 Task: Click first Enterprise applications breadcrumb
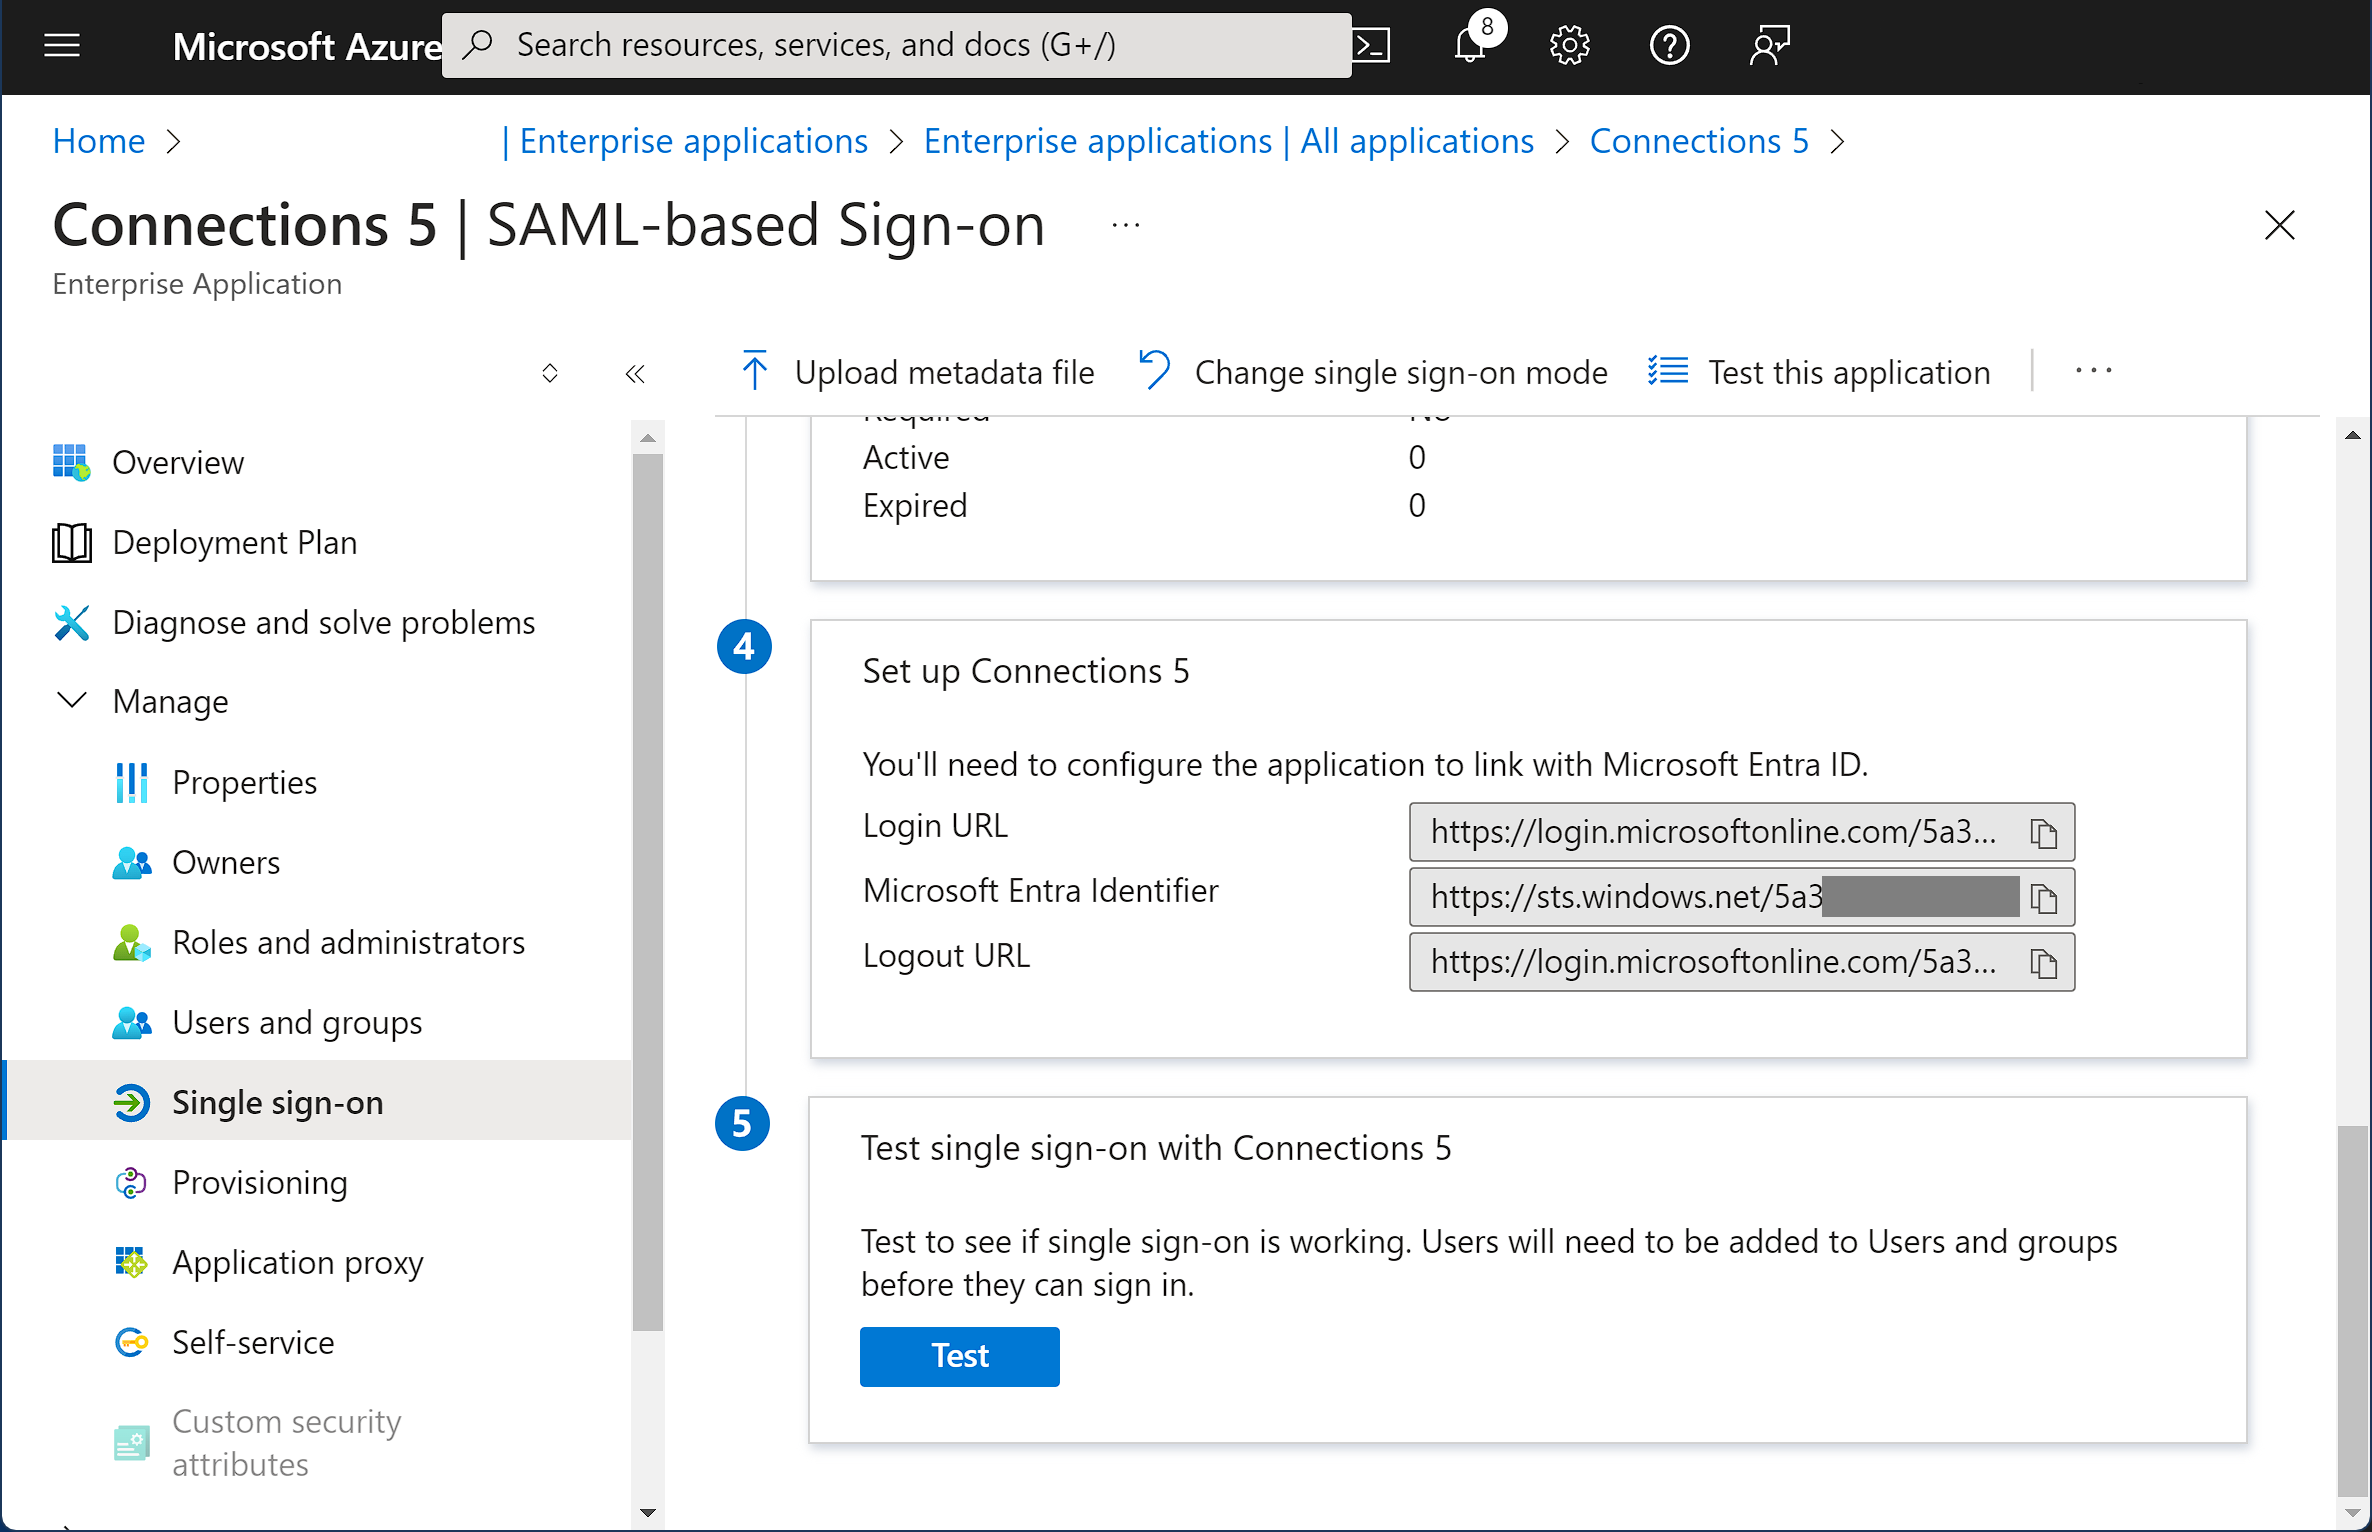point(693,141)
